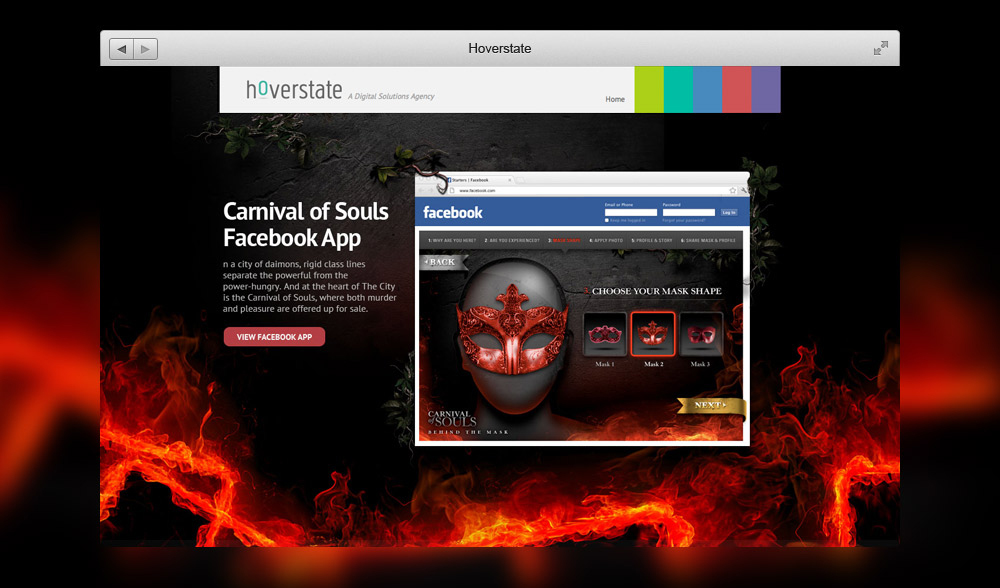This screenshot has height=588, width=1000.
Task: Focus the Password input field
Action: [689, 212]
